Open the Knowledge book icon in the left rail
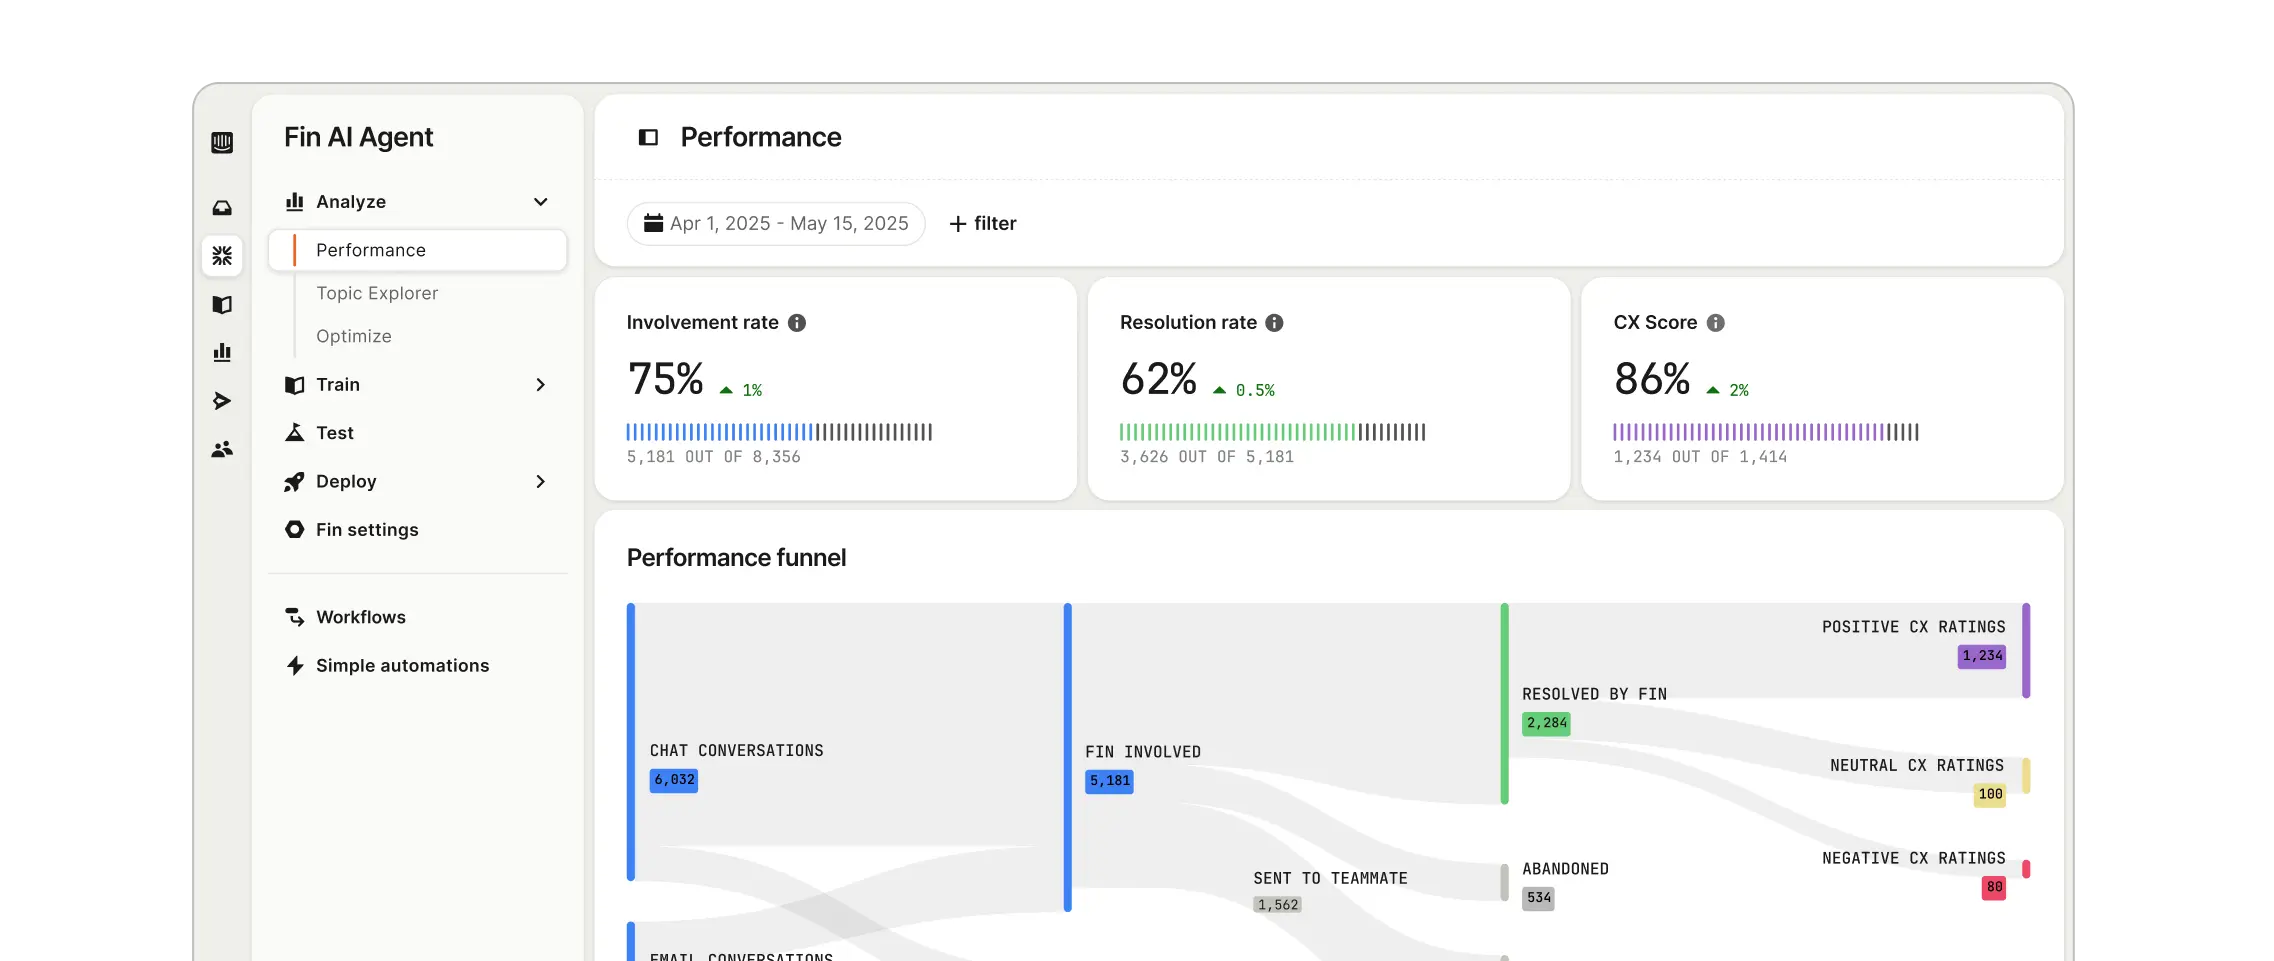Viewport: 2274px width, 961px height. (x=222, y=305)
